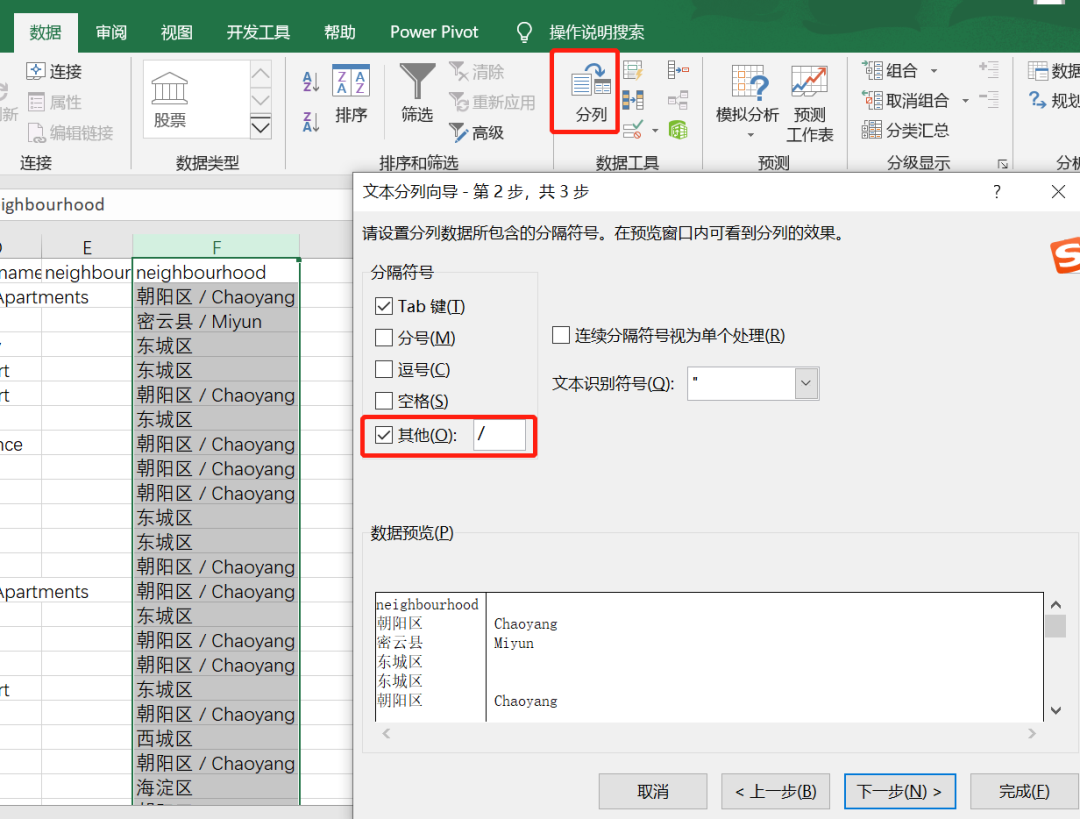
Task: Select column F header
Action: click(x=216, y=247)
